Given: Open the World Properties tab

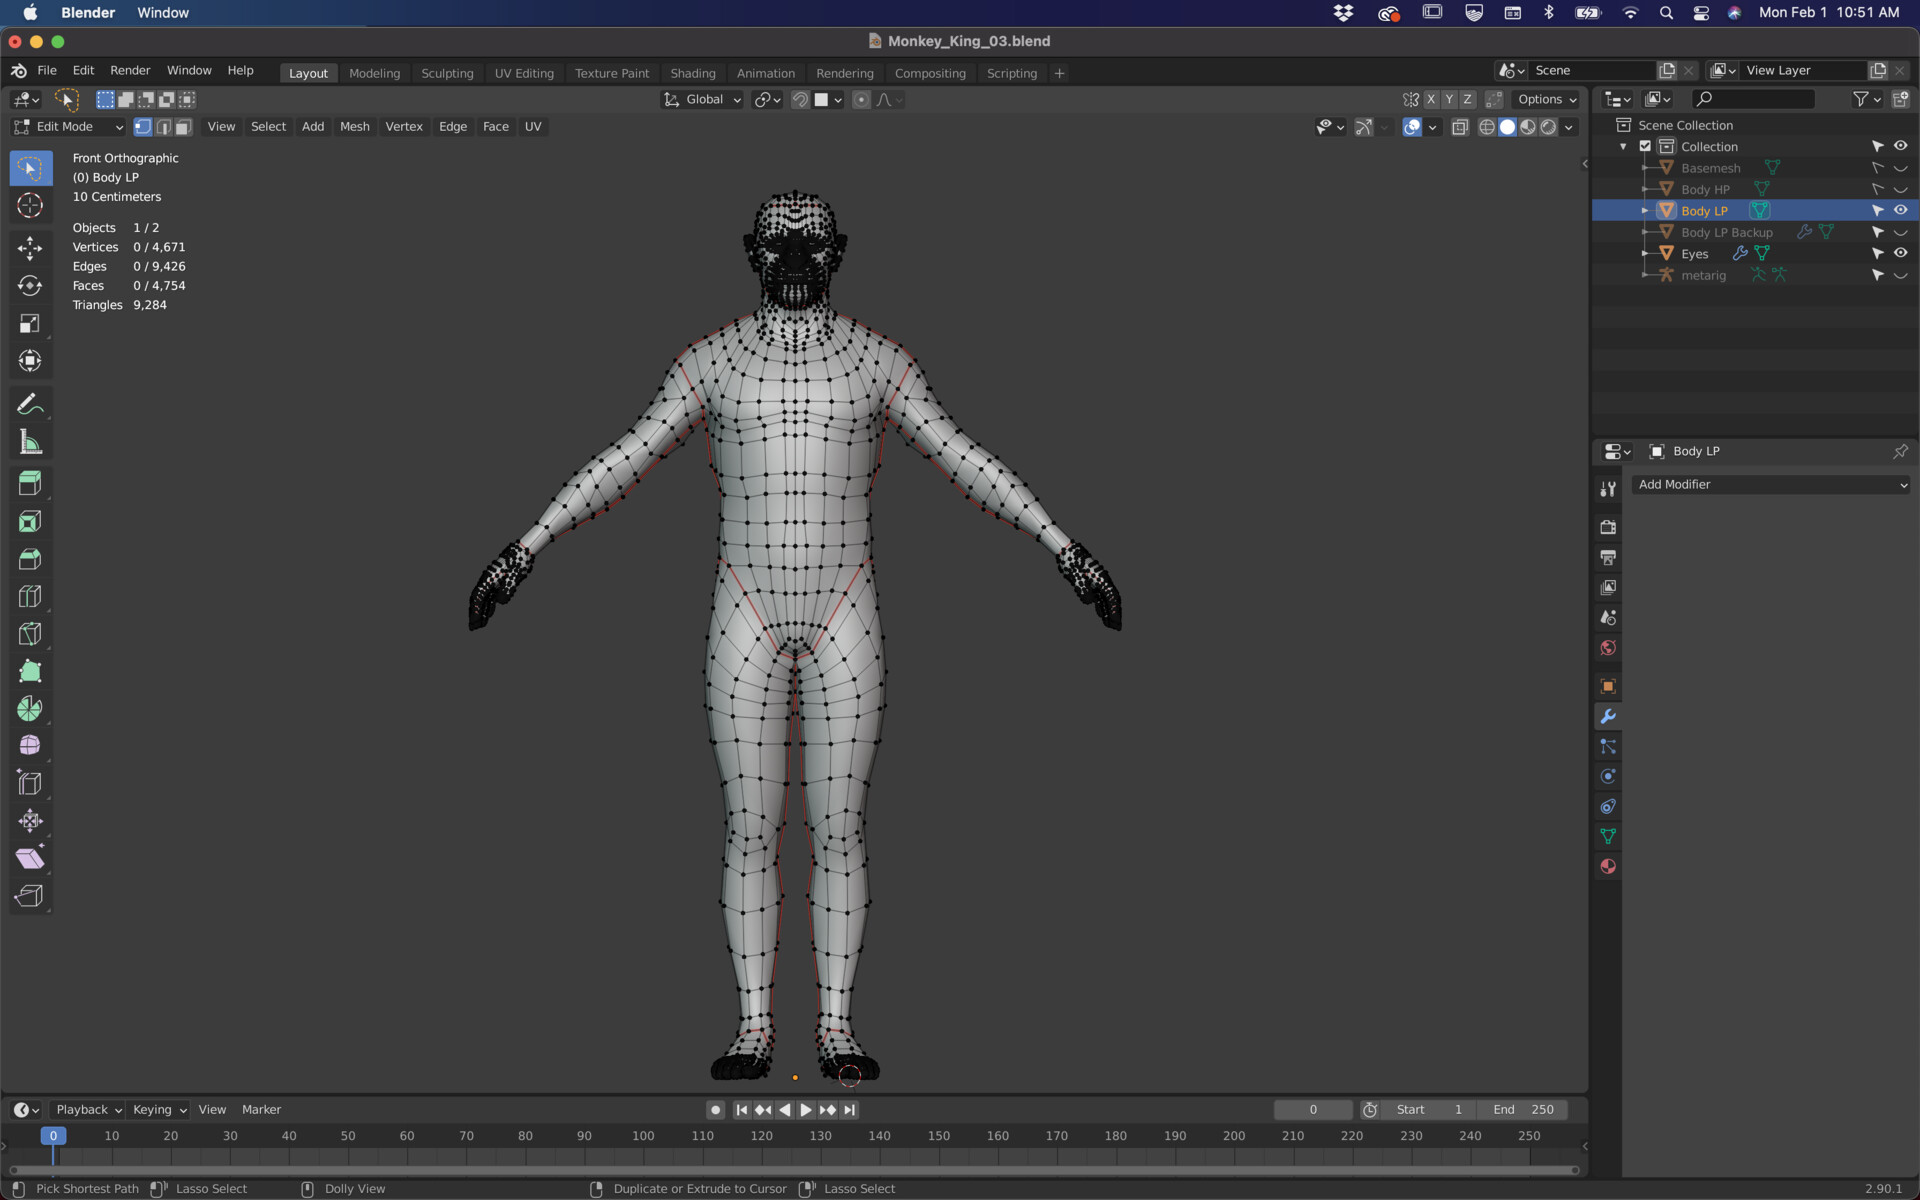Looking at the screenshot, I should coord(1608,647).
